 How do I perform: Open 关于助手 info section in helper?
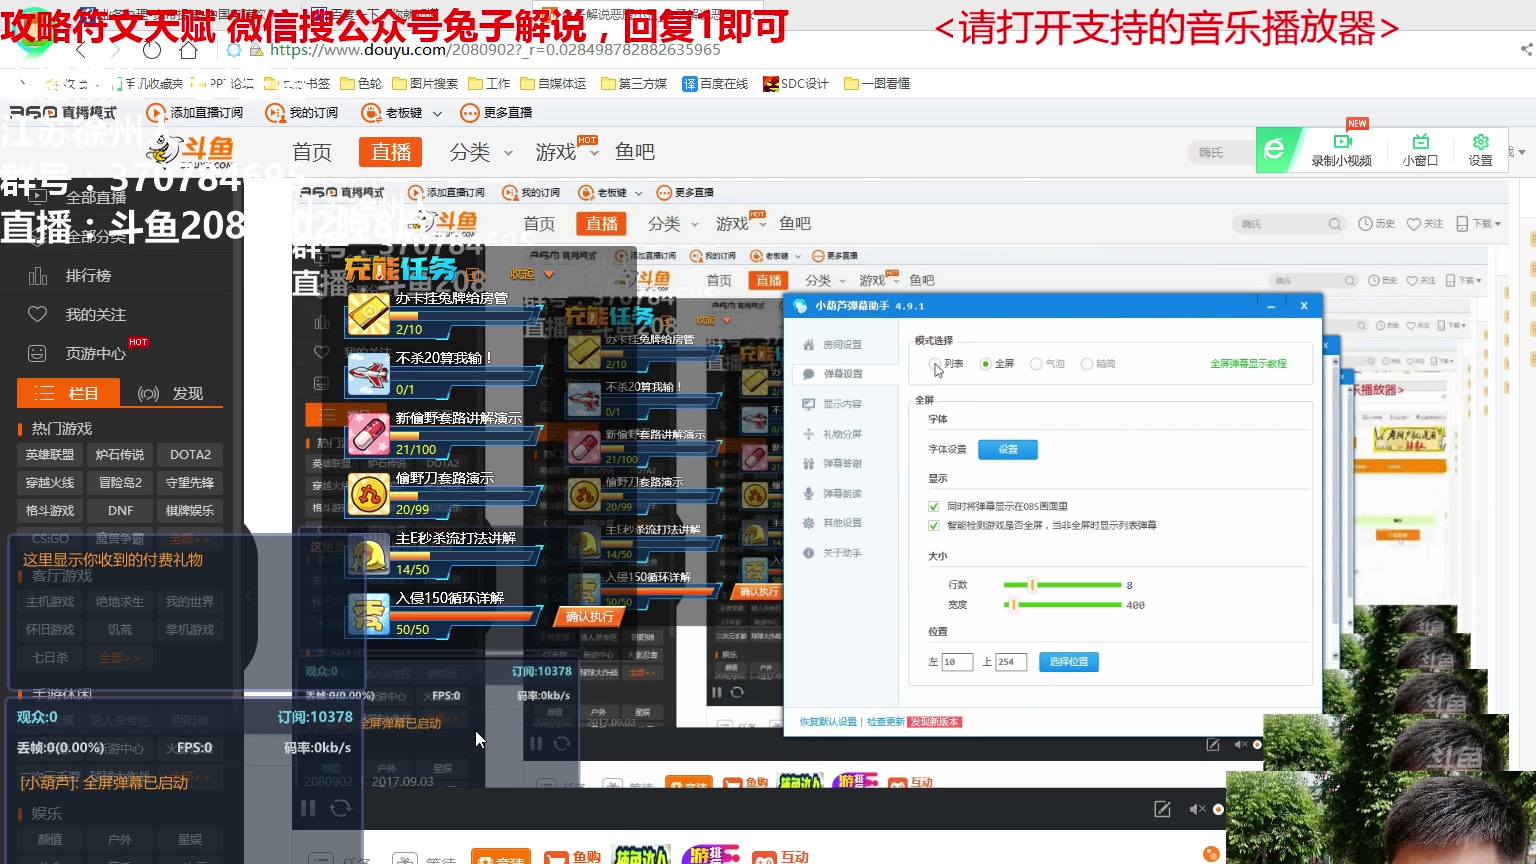point(832,553)
